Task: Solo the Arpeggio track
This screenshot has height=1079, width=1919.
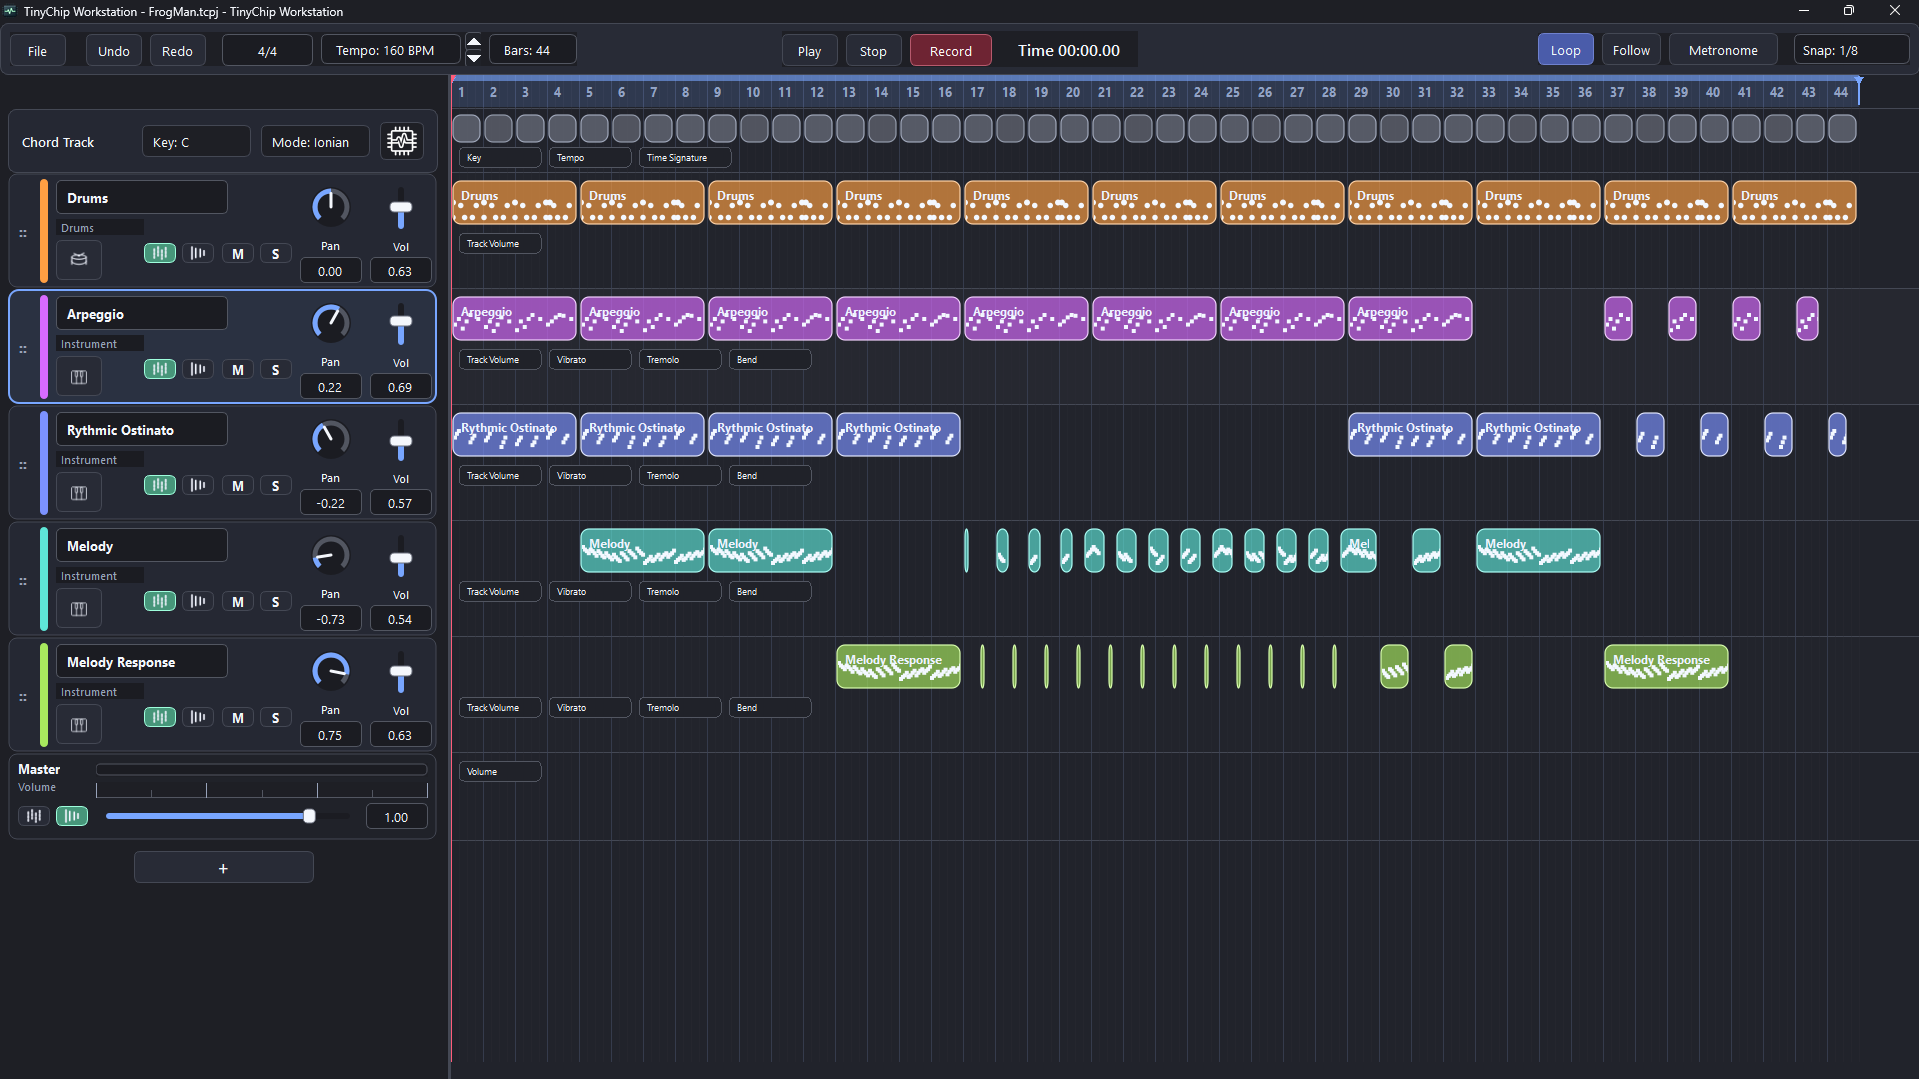Action: 276,370
